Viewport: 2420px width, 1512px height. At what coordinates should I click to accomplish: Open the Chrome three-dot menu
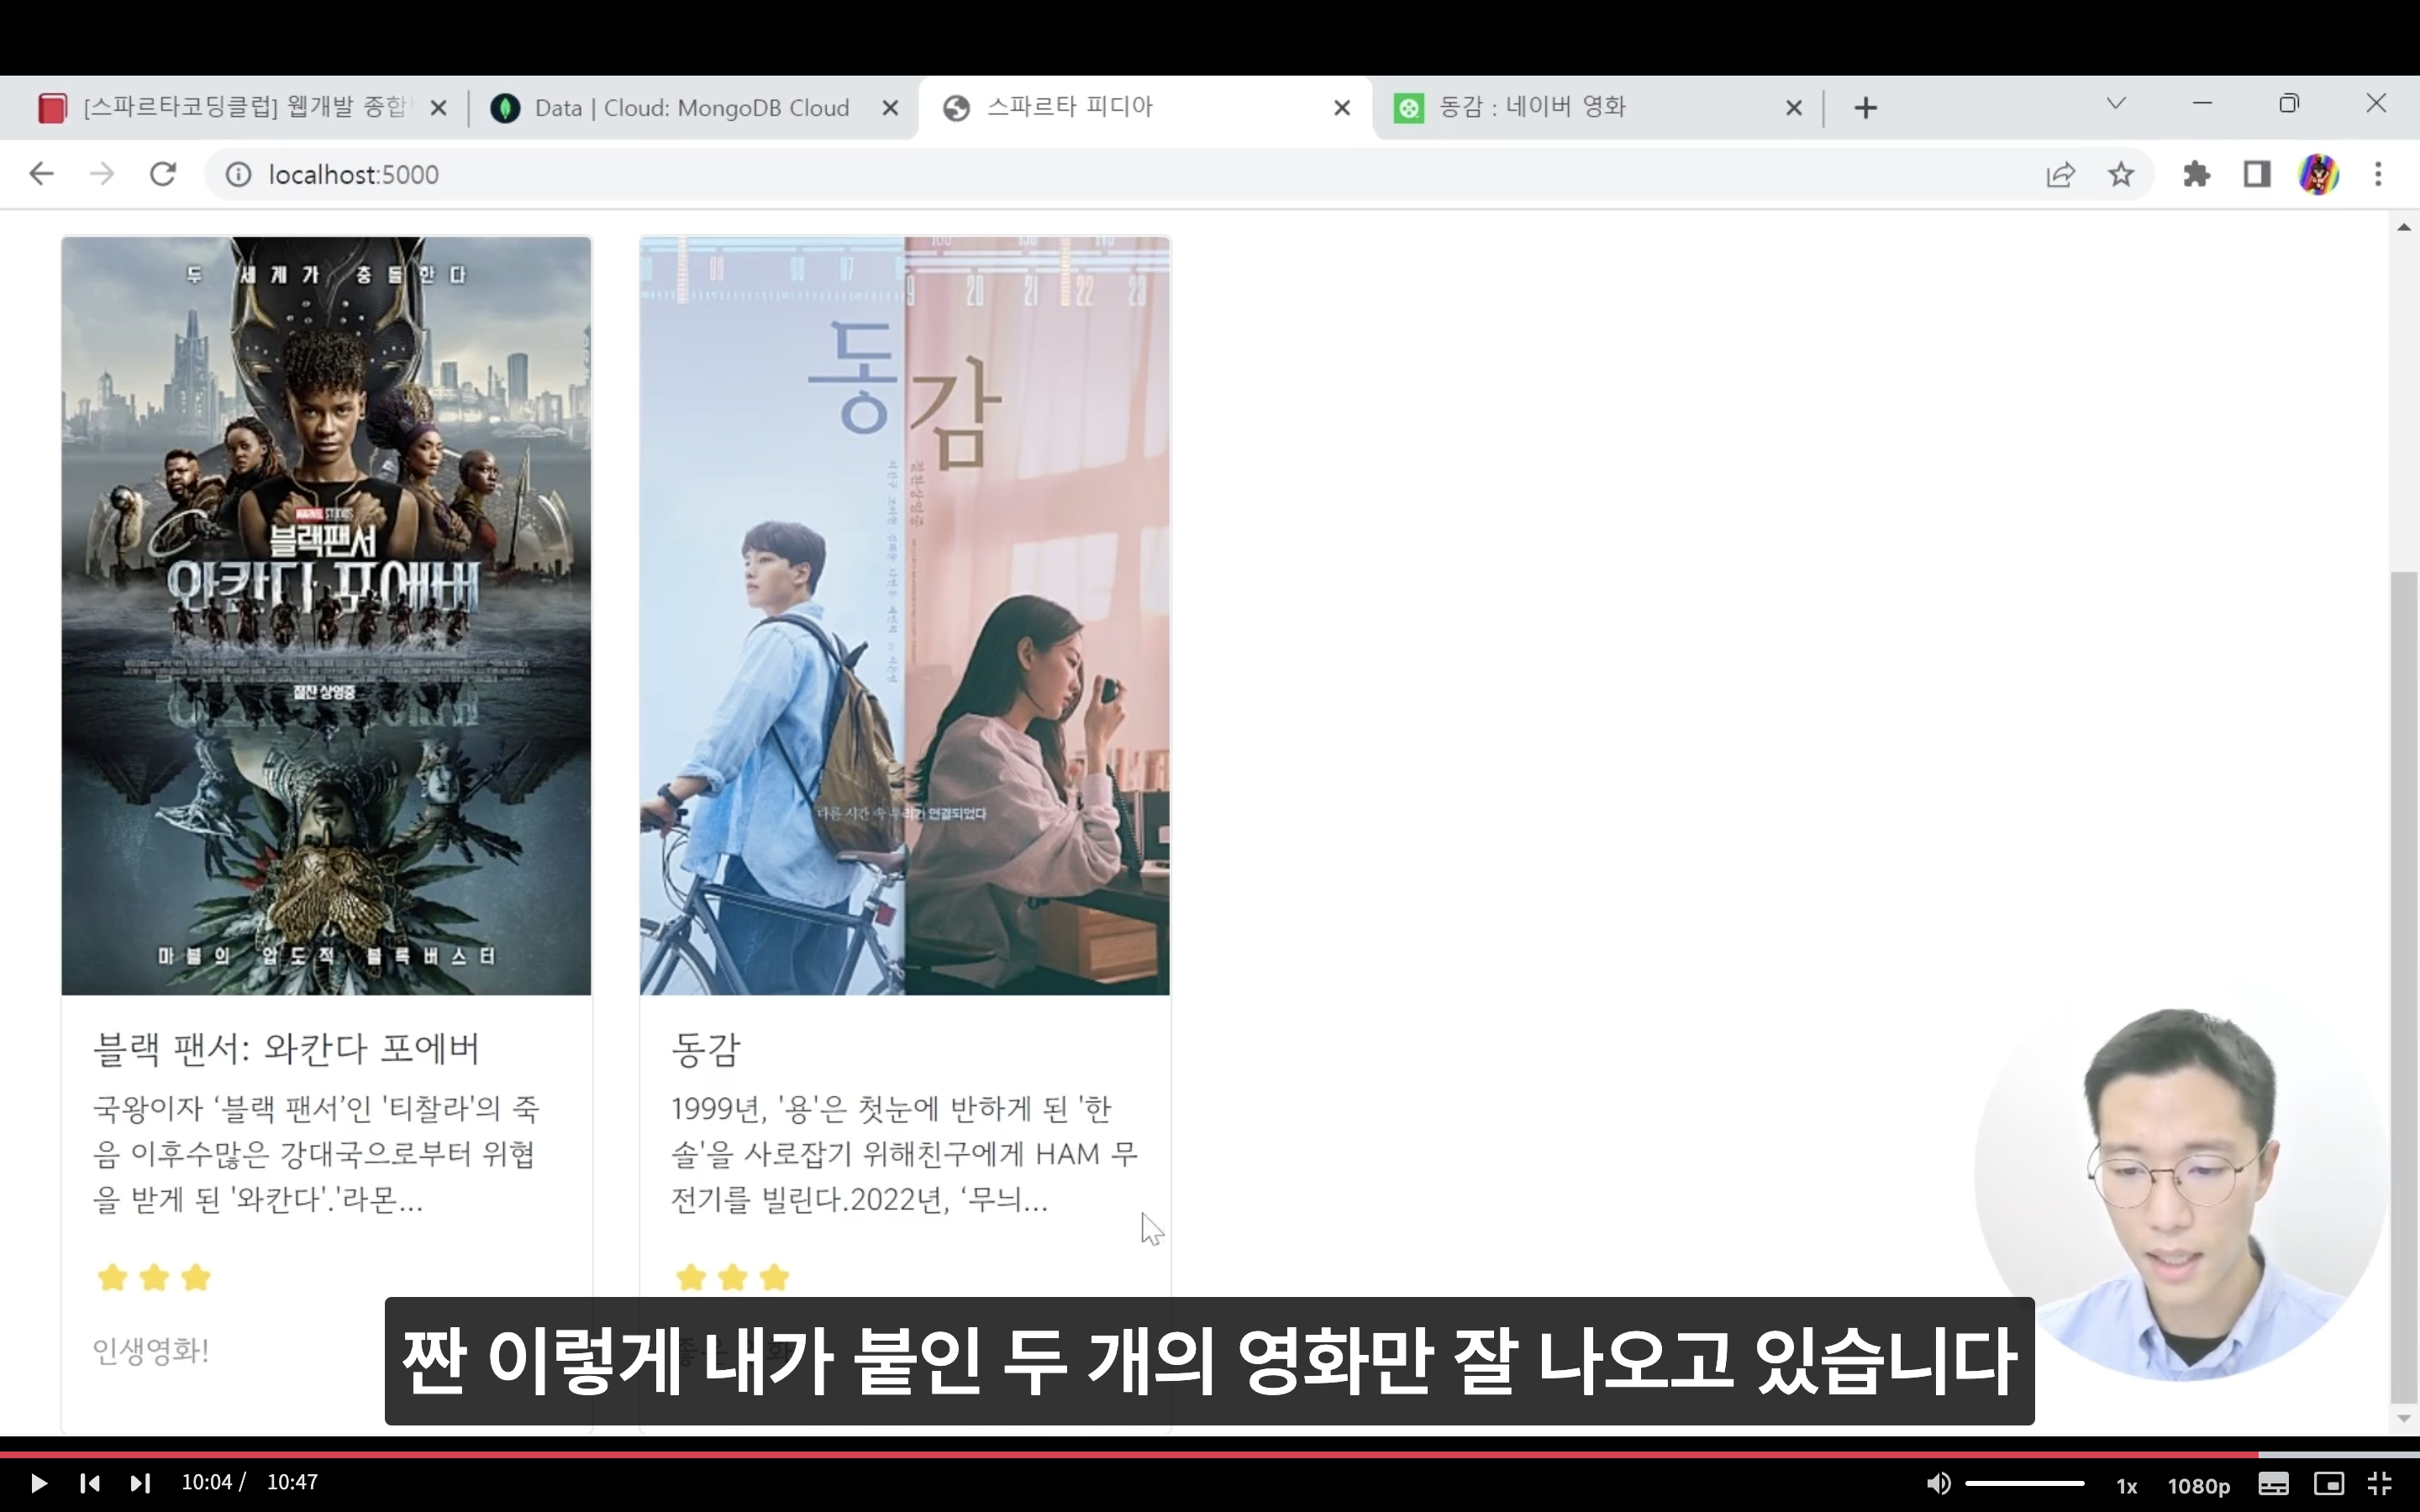(2378, 175)
